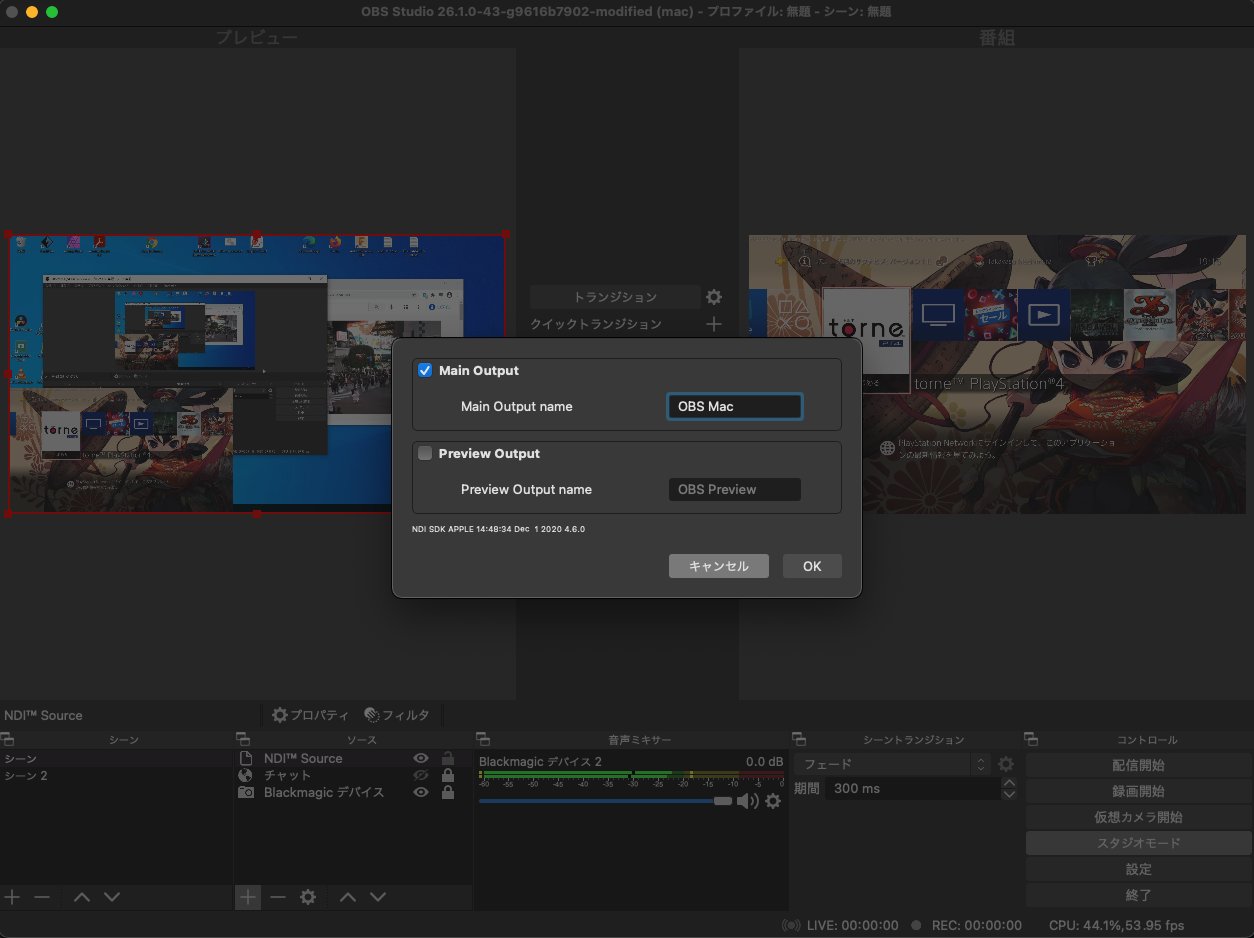Click the LIVE streaming status icon

pyautogui.click(x=791, y=925)
